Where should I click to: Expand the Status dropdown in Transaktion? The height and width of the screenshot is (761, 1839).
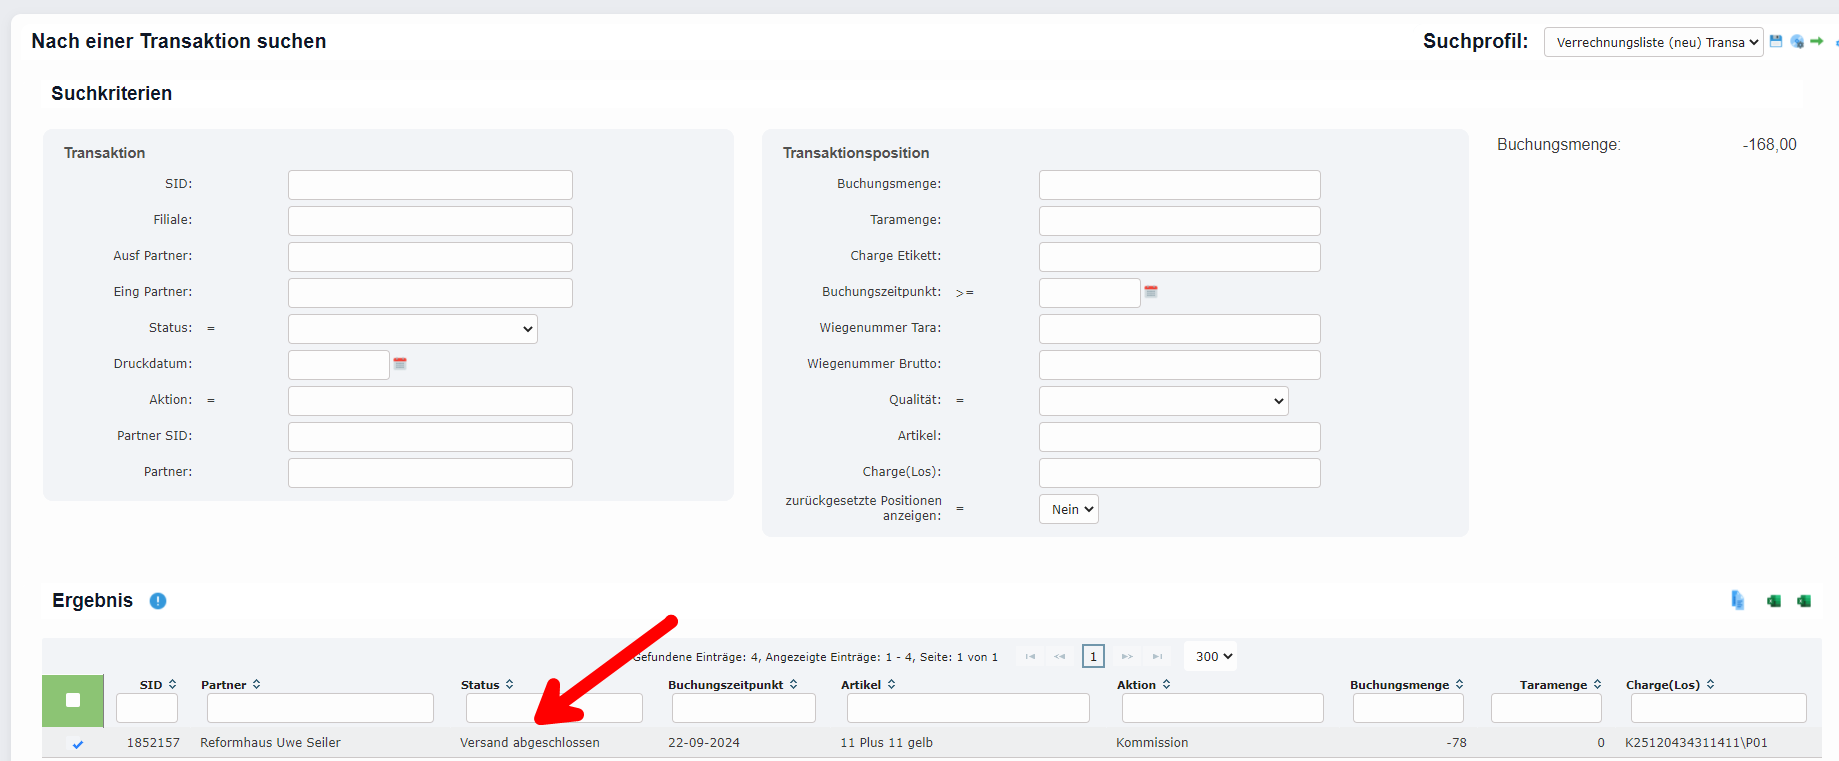point(412,329)
